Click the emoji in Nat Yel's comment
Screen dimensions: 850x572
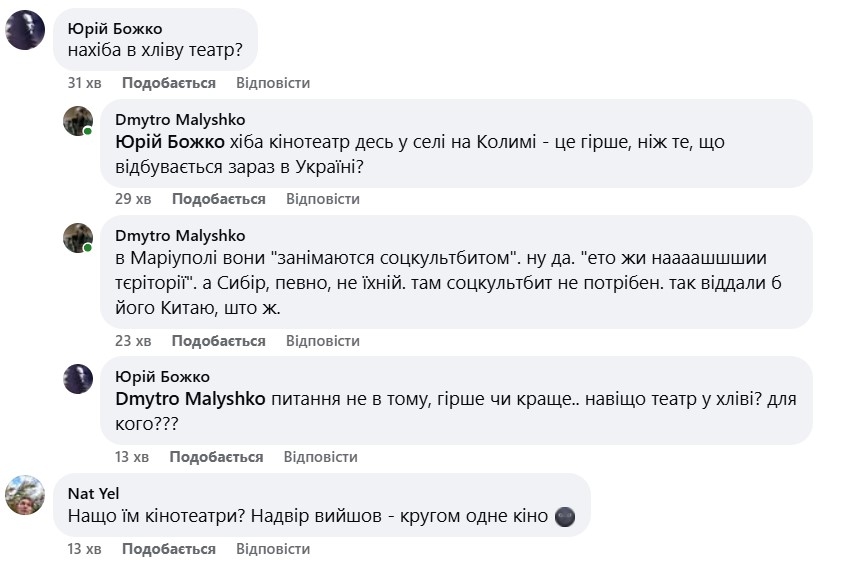pyautogui.click(x=565, y=517)
